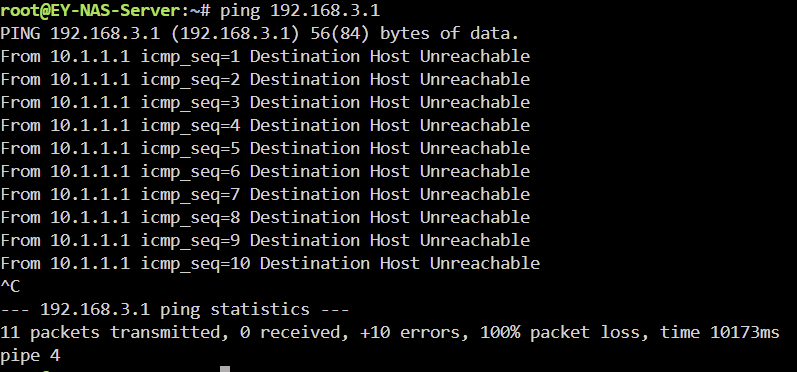Viewport: 797px width, 372px height.
Task: Click the ping statistics separator line
Action: tap(175, 309)
